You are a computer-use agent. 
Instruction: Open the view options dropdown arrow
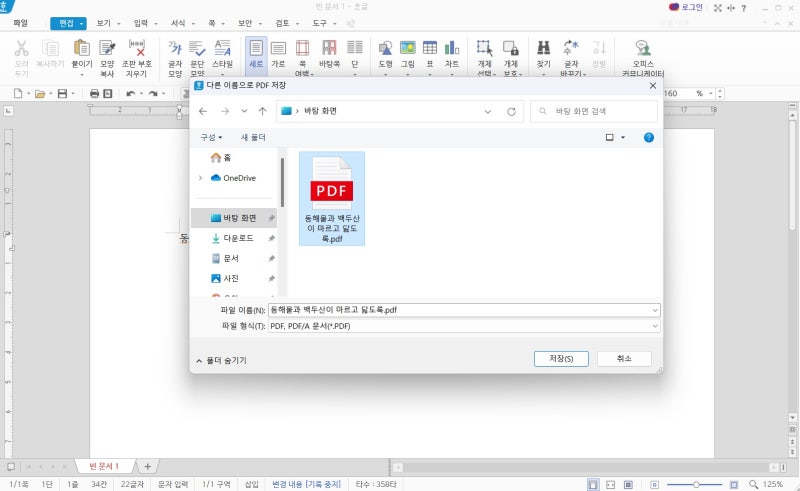pyautogui.click(x=623, y=137)
